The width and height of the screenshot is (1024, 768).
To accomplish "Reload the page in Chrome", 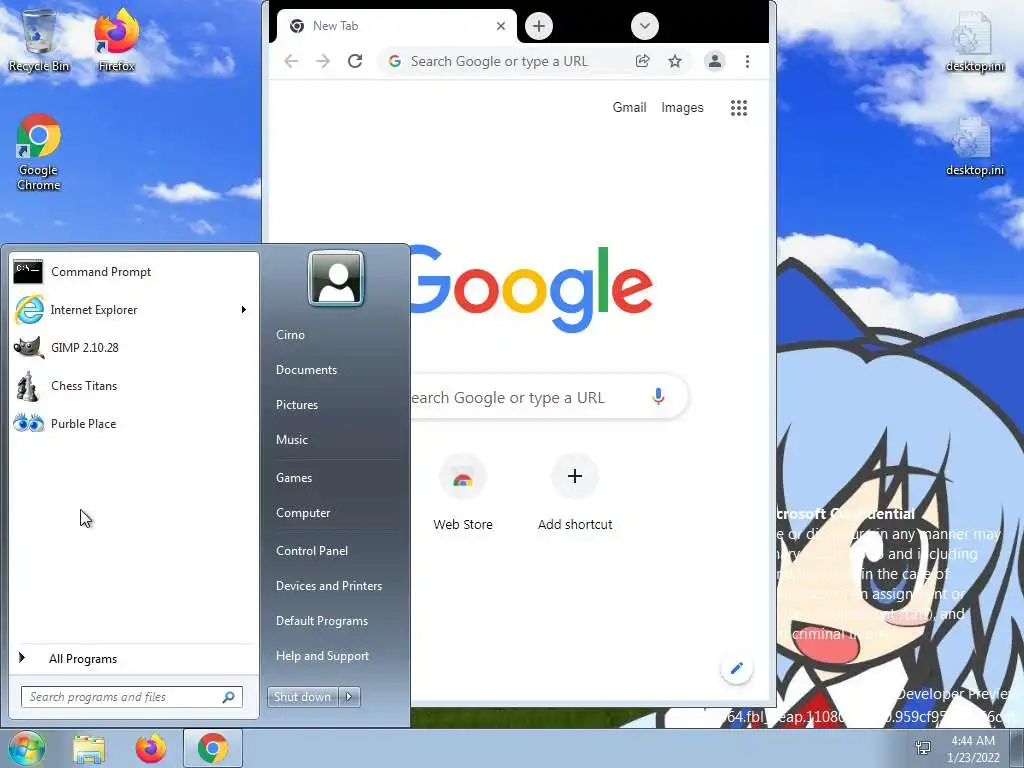I will (x=355, y=61).
